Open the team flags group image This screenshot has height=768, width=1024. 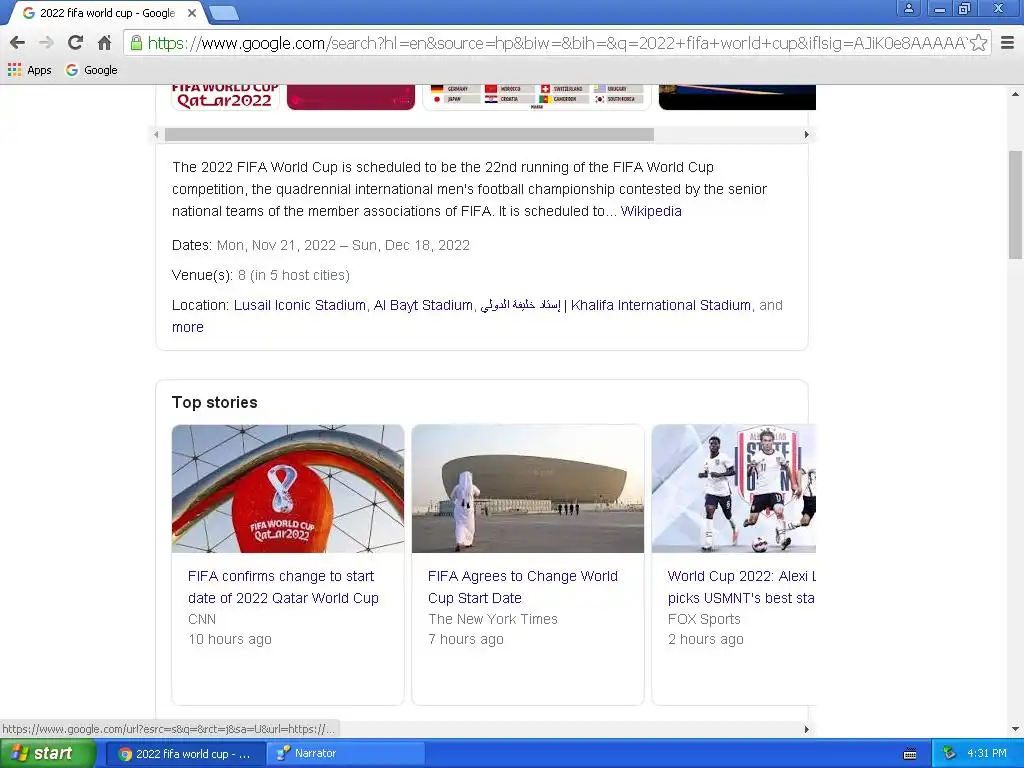tap(537, 97)
